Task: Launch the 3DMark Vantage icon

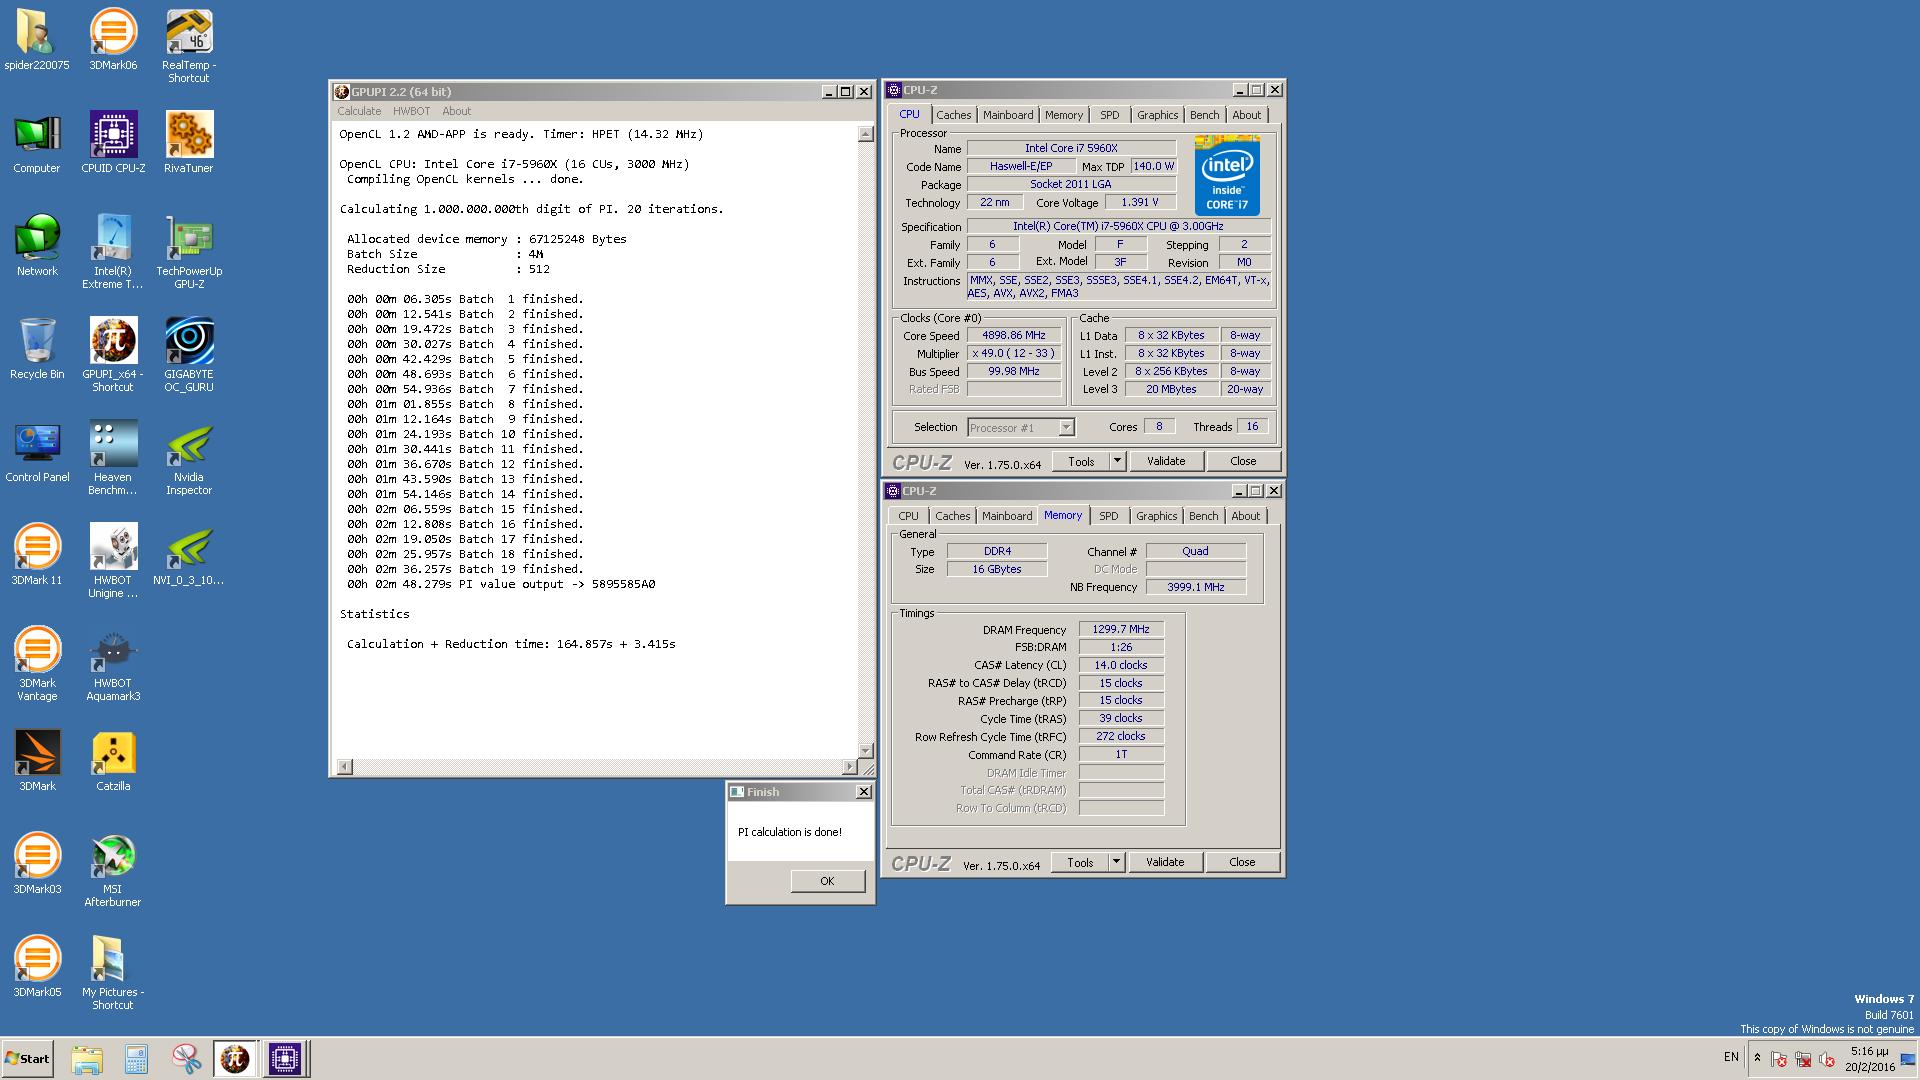Action: pos(37,664)
